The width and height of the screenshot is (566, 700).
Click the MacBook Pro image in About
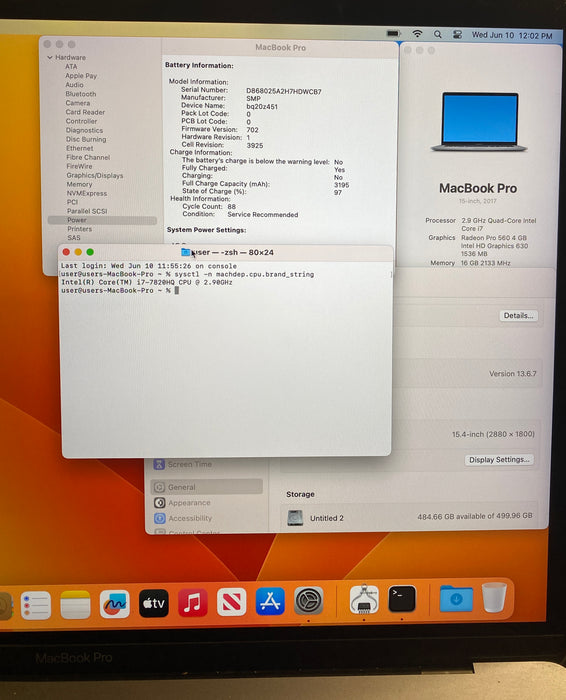pyautogui.click(x=479, y=122)
